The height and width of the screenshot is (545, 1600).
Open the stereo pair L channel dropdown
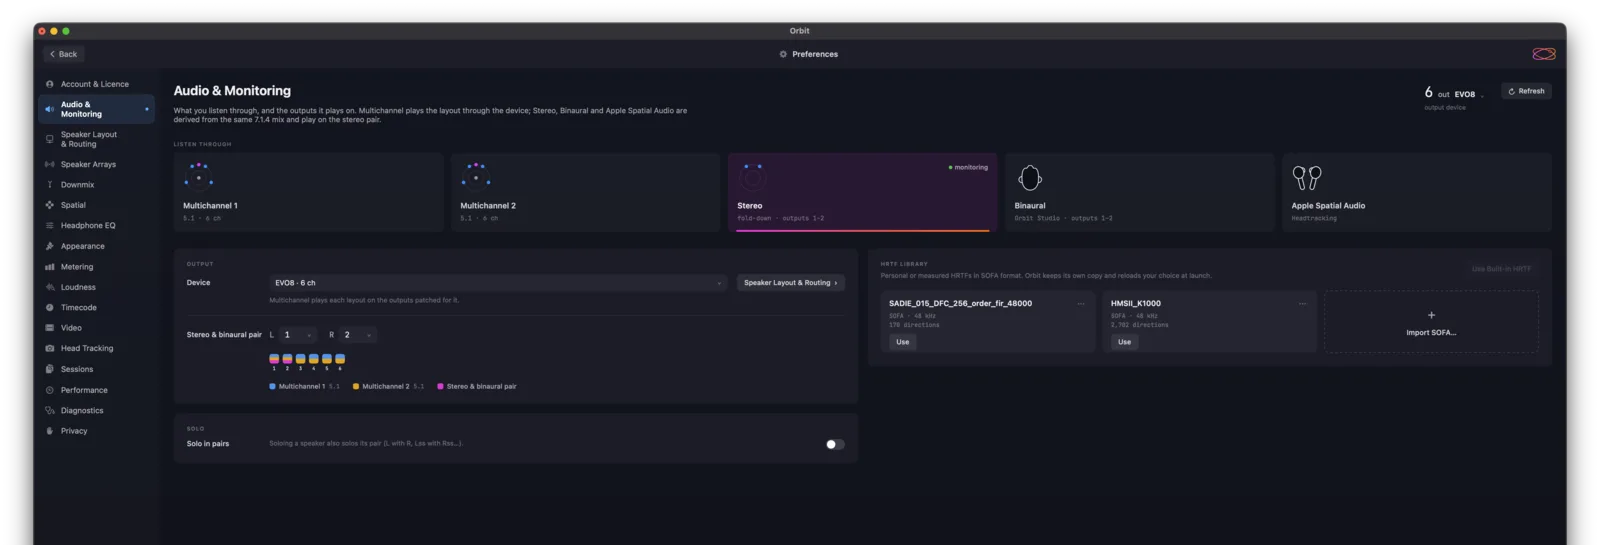(x=297, y=335)
